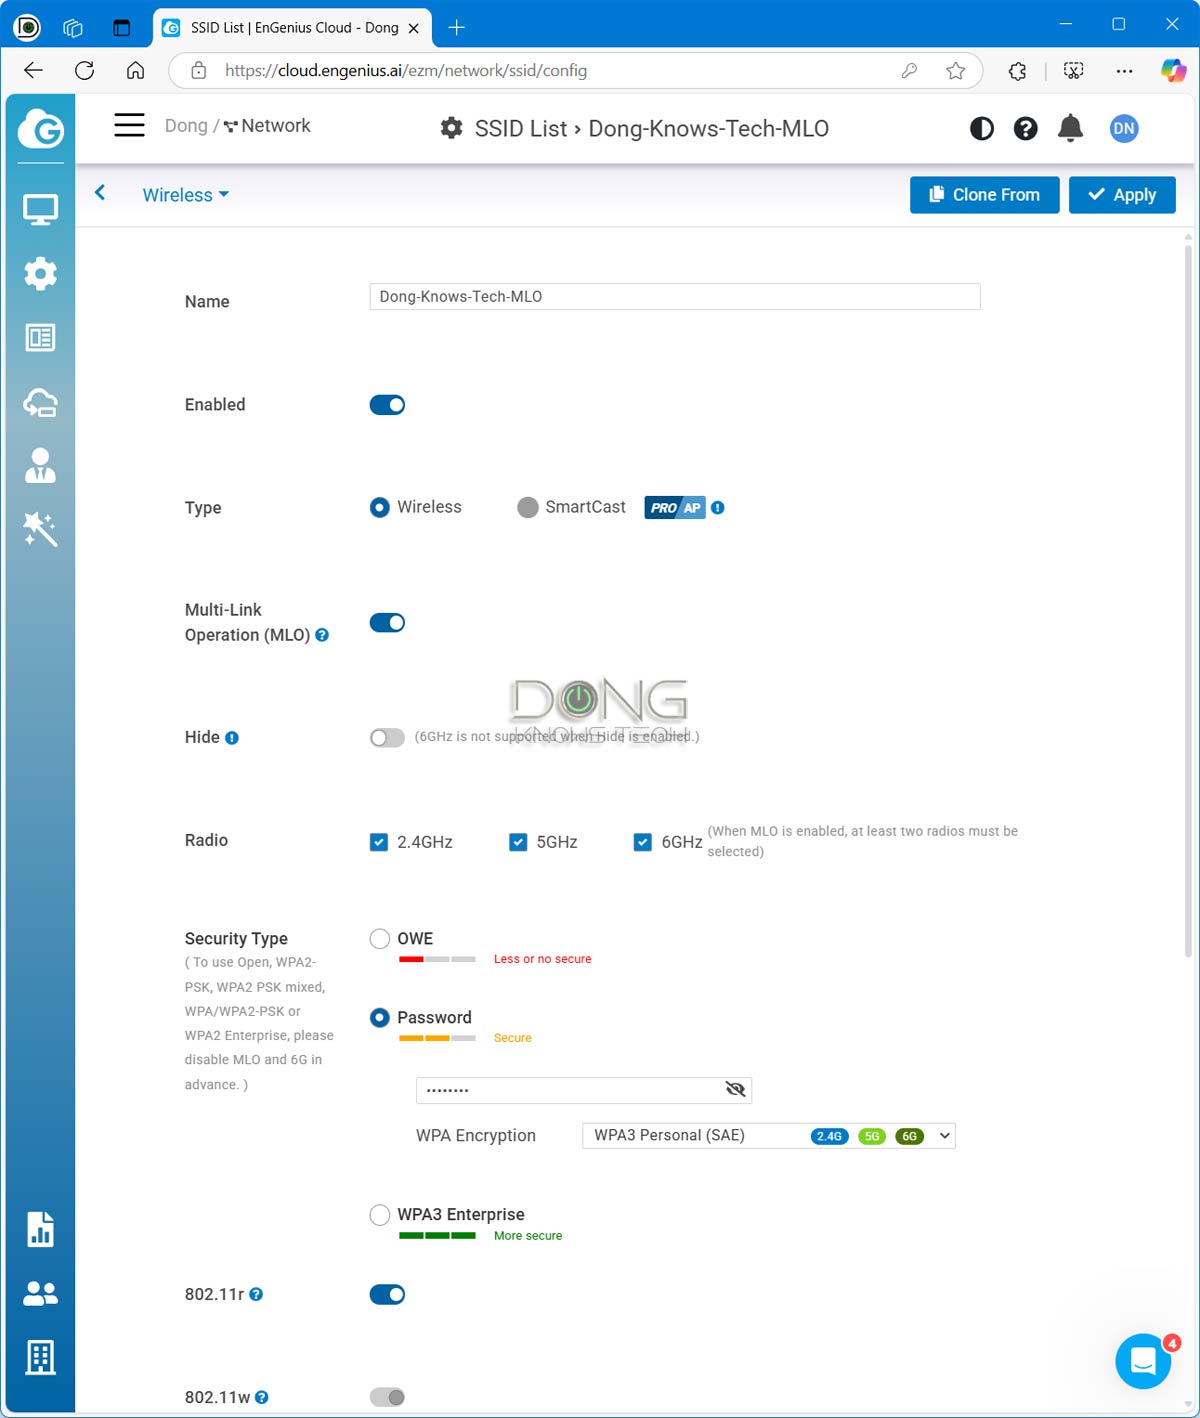Open the monitor dashboard sidebar icon
The width and height of the screenshot is (1200, 1418).
(40, 210)
